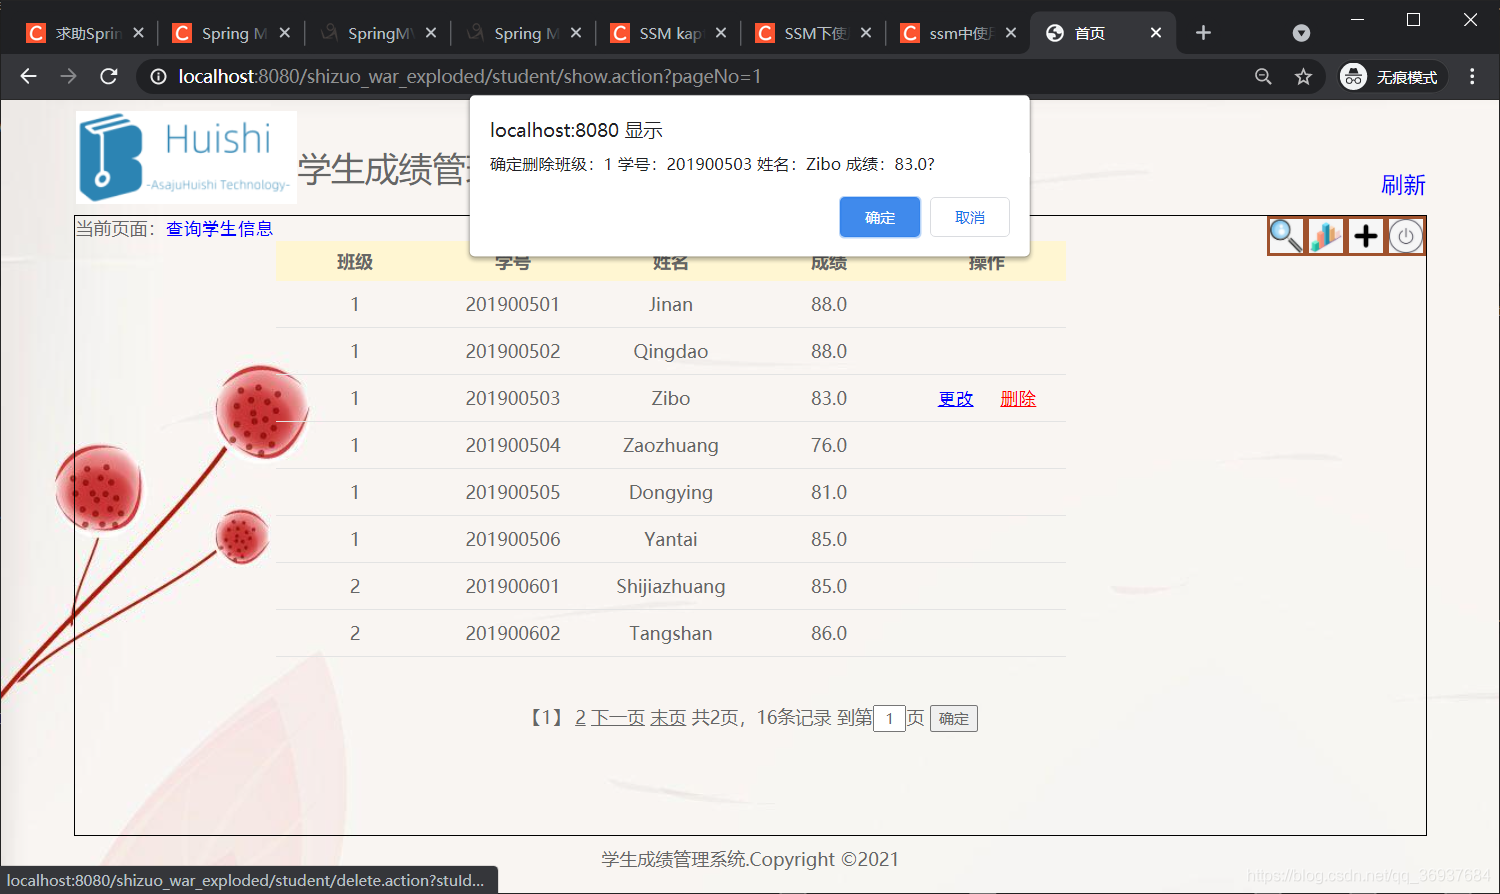Close the 求助Spring tab
Image resolution: width=1500 pixels, height=894 pixels.
click(138, 33)
